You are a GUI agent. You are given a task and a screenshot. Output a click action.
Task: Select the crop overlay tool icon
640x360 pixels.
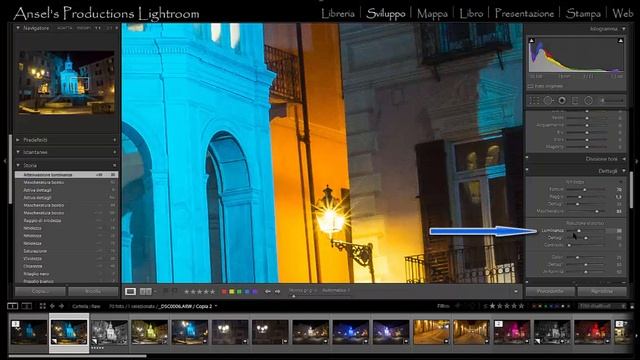click(534, 100)
